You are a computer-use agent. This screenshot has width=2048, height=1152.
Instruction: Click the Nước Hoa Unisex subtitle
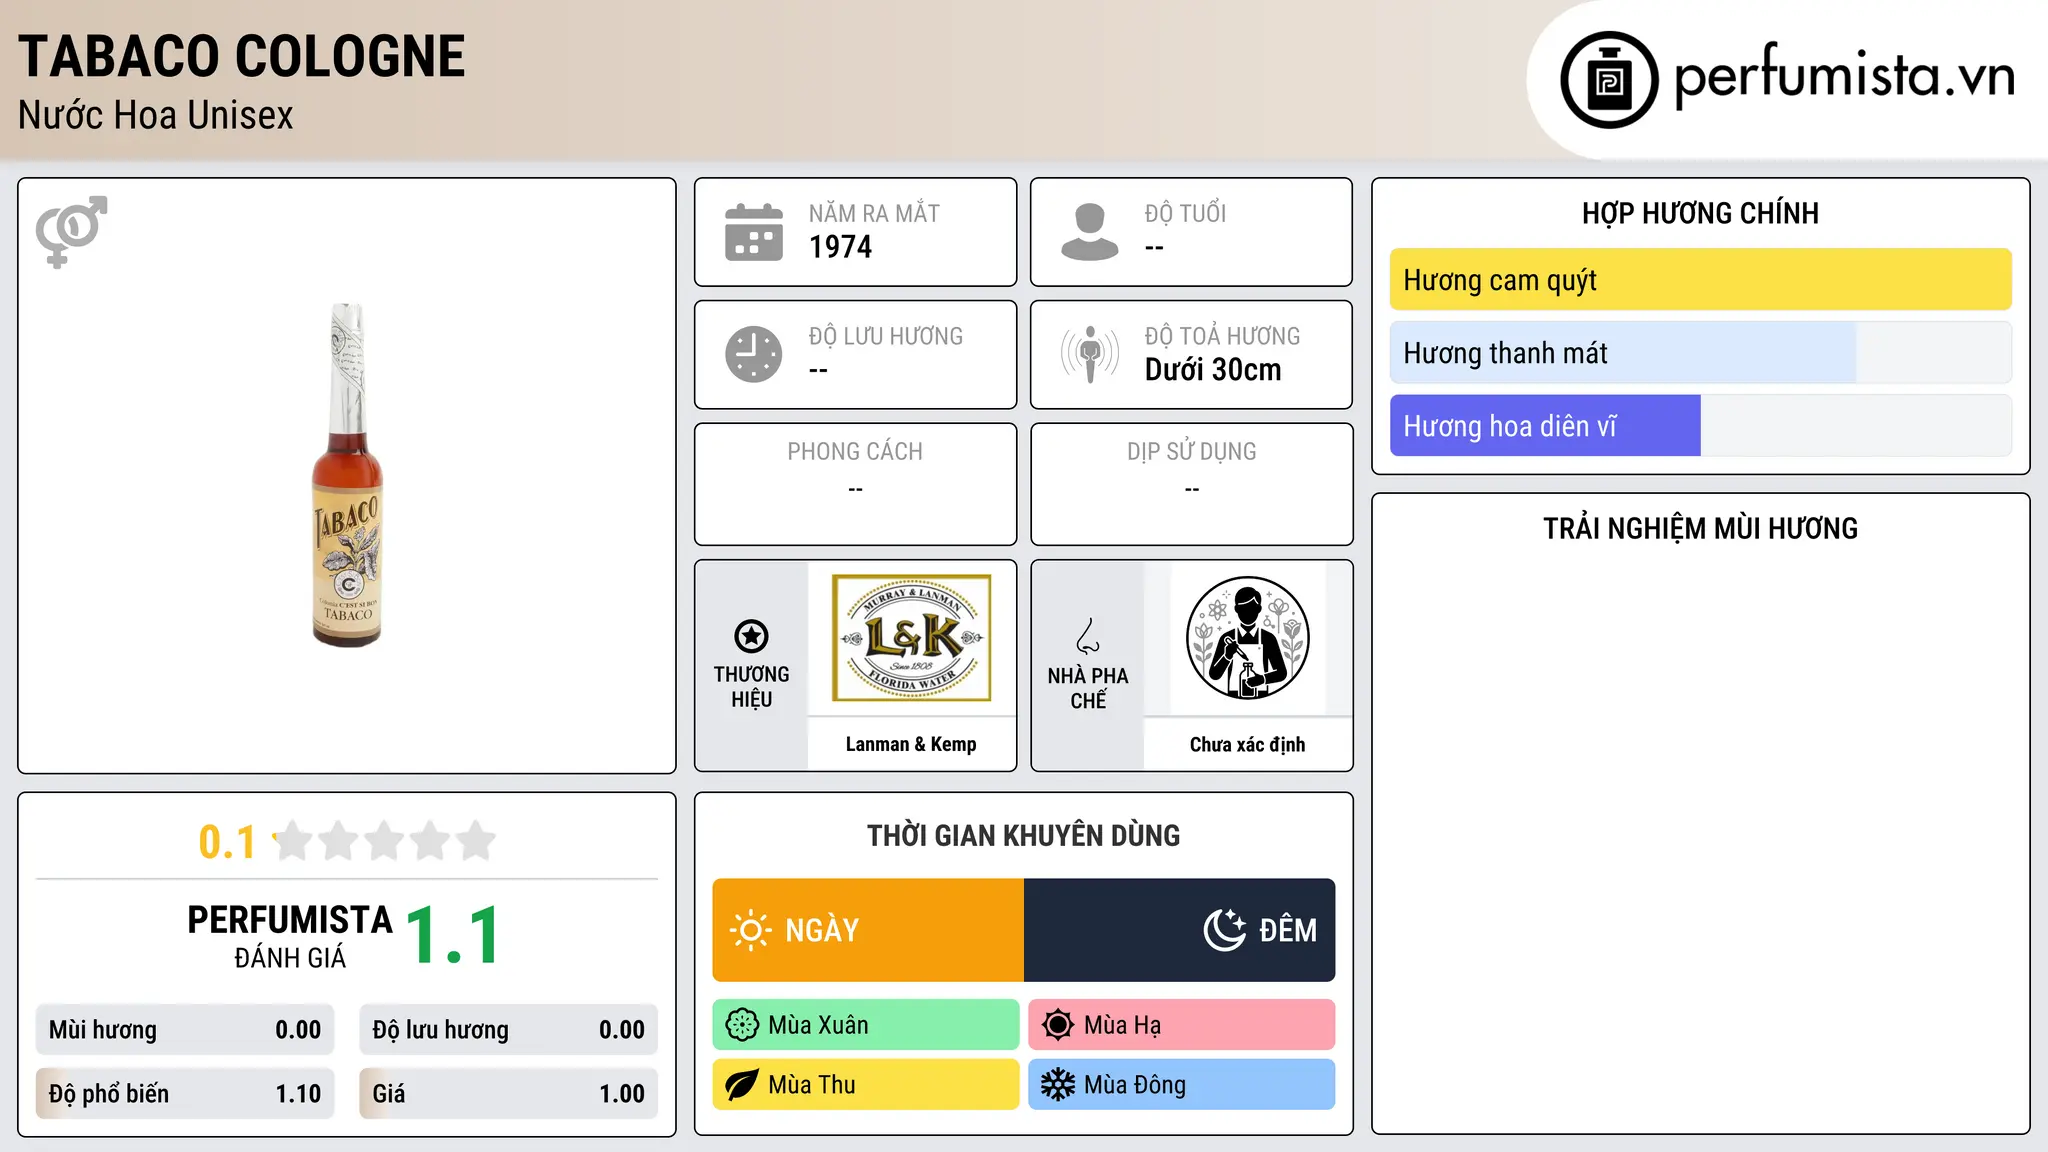[x=156, y=116]
